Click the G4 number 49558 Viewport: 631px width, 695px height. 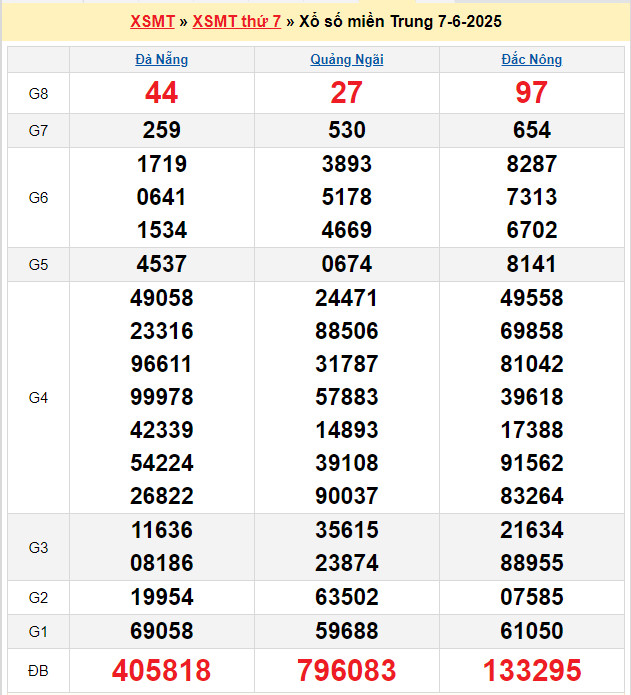coord(532,298)
